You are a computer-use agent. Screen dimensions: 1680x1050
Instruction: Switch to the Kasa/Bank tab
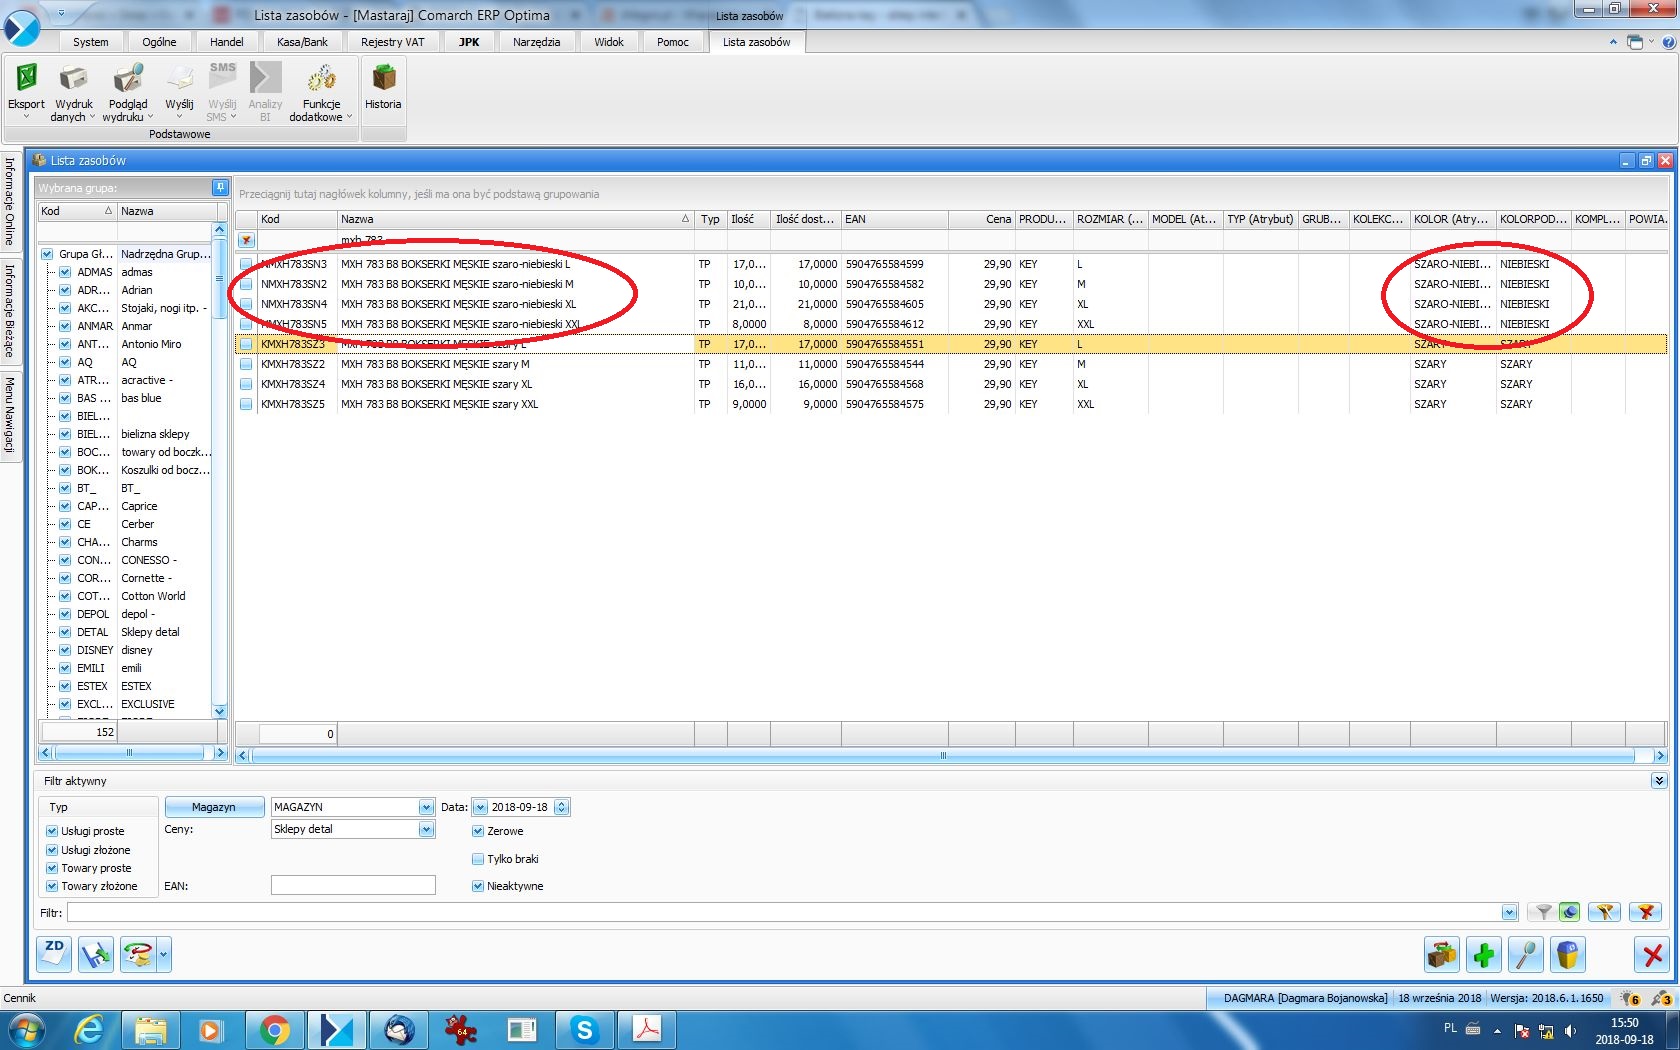[x=302, y=42]
